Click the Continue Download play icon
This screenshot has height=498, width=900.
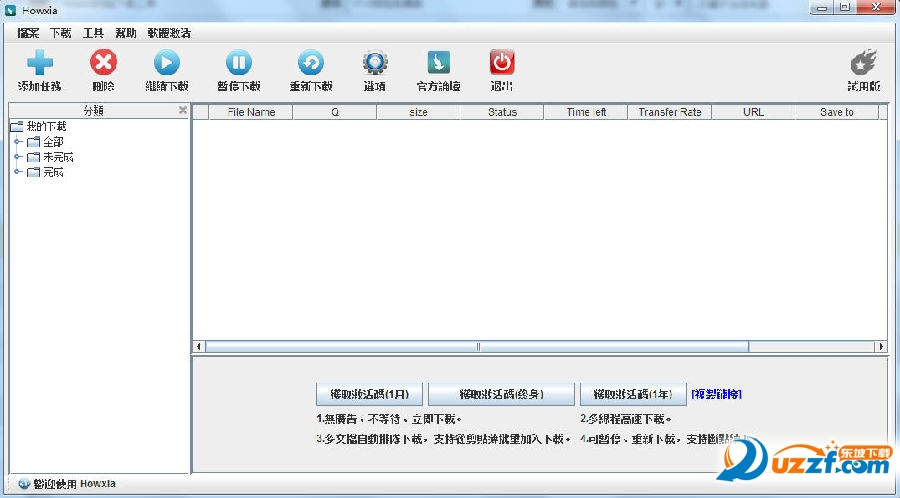coord(166,63)
